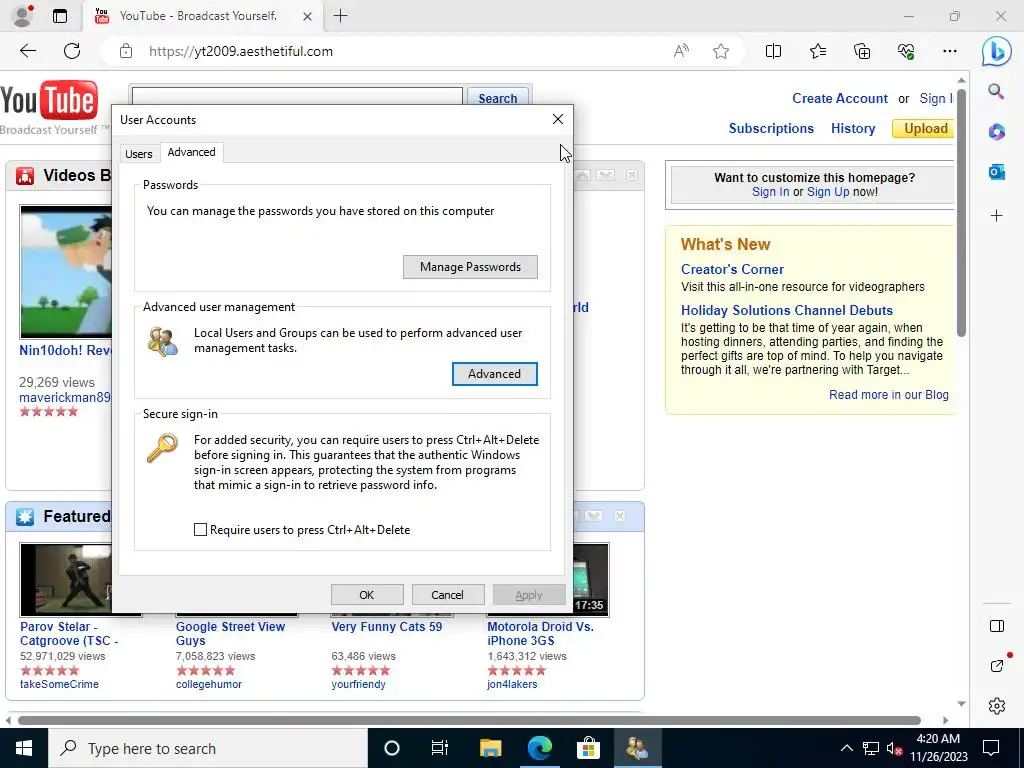Open Outlook icon in Edge sidebar
Viewport: 1024px width, 768px height.
coord(997,172)
